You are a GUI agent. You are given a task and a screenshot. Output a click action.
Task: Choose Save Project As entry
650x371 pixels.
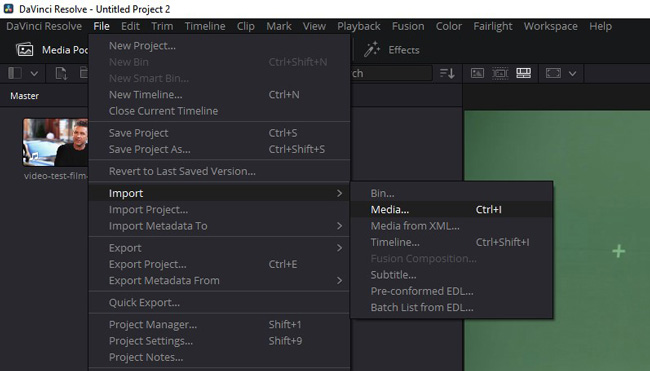tap(220, 149)
